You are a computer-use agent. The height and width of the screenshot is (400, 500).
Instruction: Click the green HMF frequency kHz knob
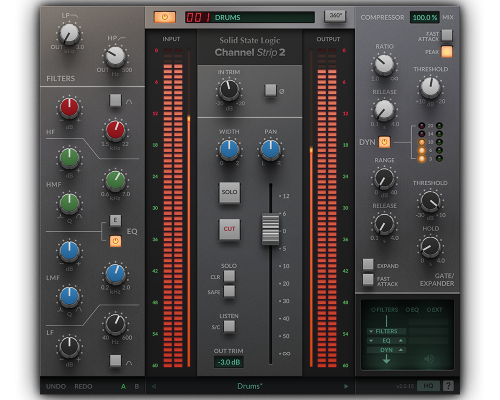[115, 180]
